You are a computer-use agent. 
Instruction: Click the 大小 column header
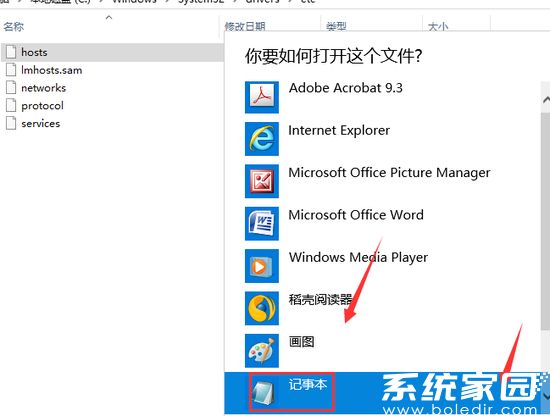pyautogui.click(x=438, y=26)
